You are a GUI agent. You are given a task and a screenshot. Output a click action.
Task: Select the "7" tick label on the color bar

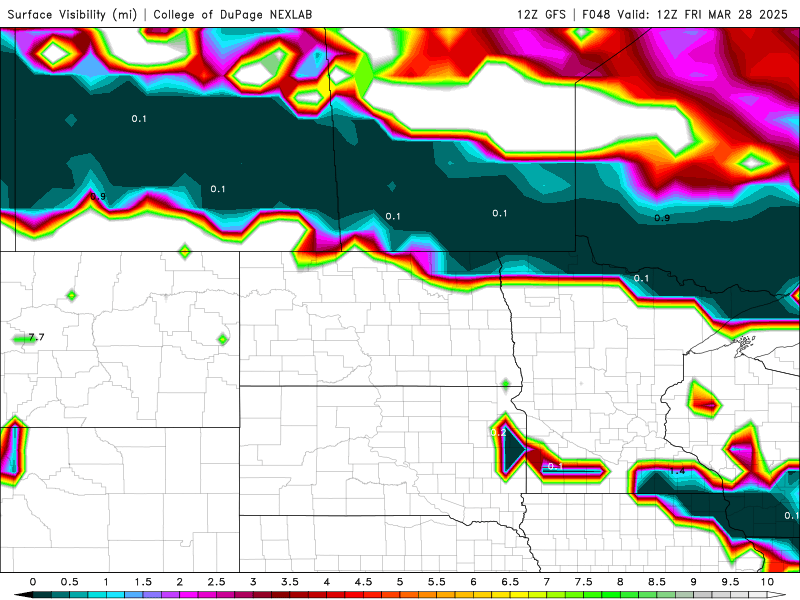pyautogui.click(x=546, y=582)
